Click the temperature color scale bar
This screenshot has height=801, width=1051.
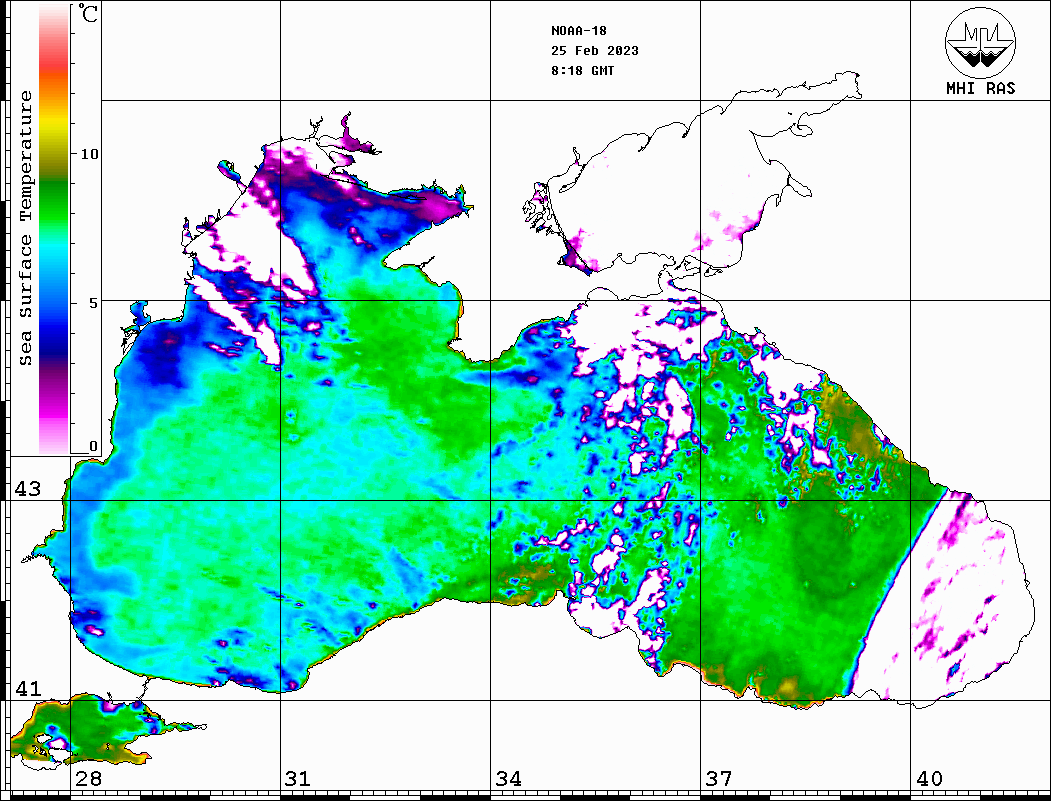[54, 229]
